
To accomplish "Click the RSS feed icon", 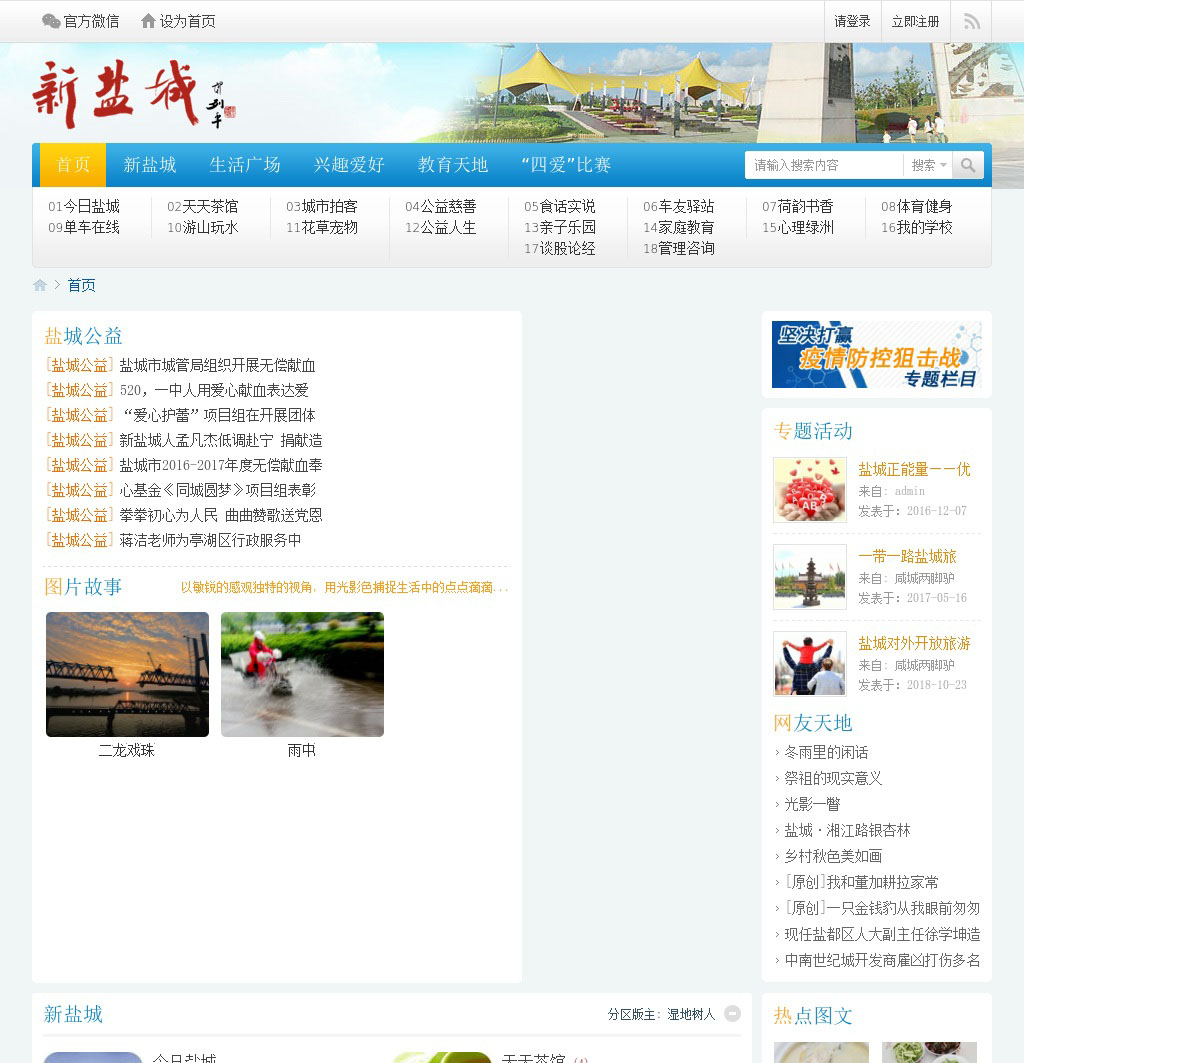I will [x=971, y=22].
